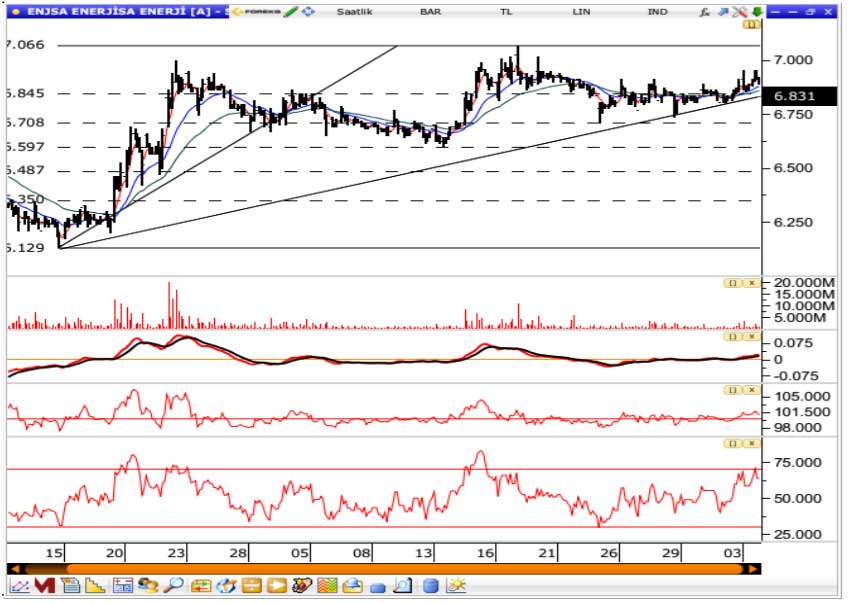The width and height of the screenshot is (848, 603).
Task: Click the two people users icon
Action: pos(148,586)
